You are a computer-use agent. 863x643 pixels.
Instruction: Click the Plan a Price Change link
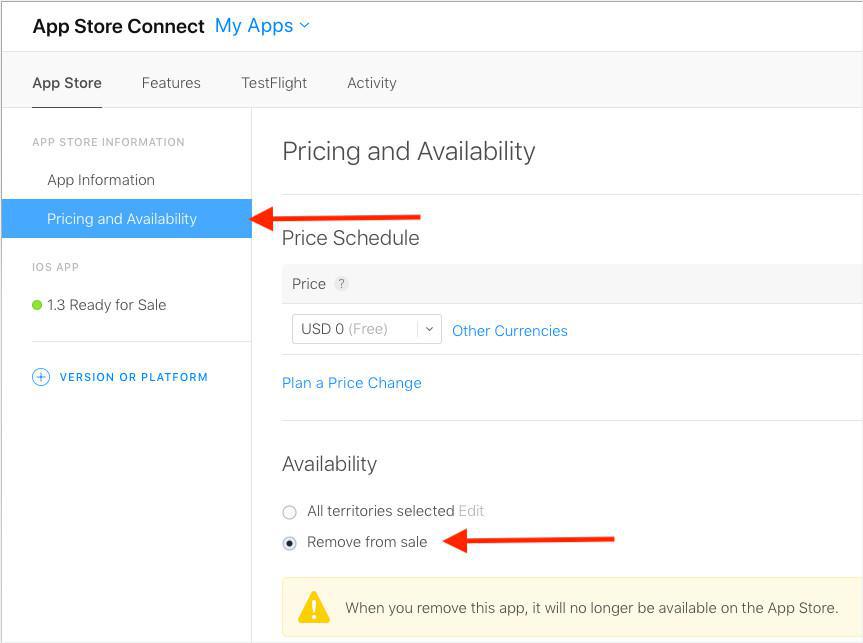tap(352, 383)
